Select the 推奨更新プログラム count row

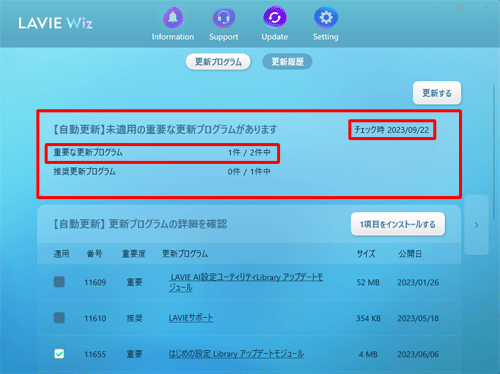(x=162, y=172)
